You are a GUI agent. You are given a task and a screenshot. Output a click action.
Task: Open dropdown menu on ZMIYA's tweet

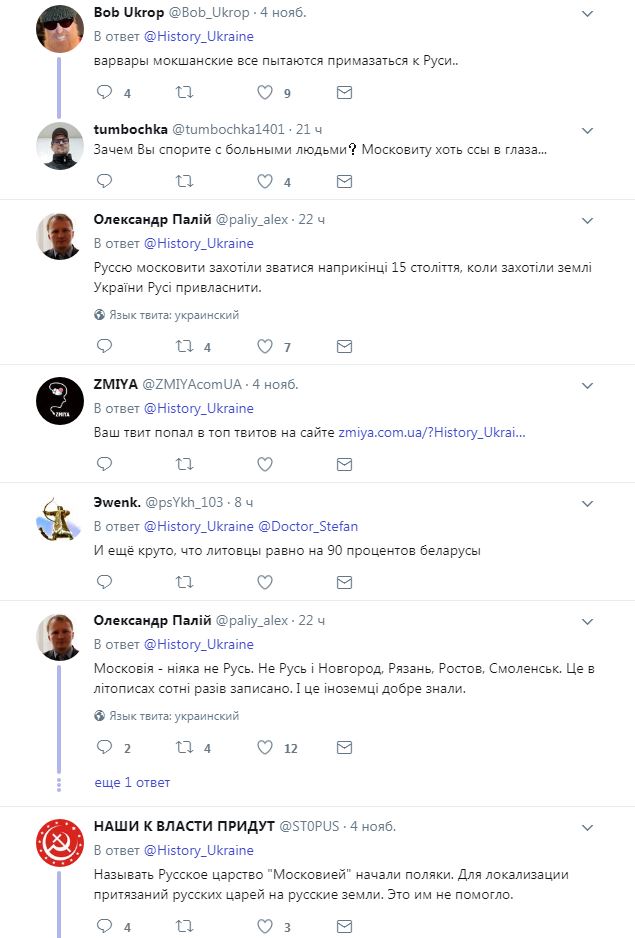pyautogui.click(x=588, y=385)
